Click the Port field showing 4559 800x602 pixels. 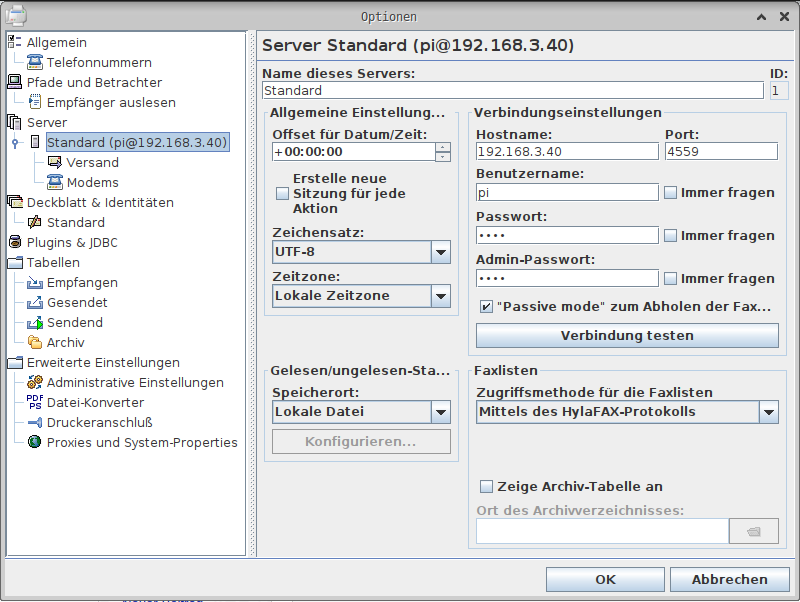[721, 152]
